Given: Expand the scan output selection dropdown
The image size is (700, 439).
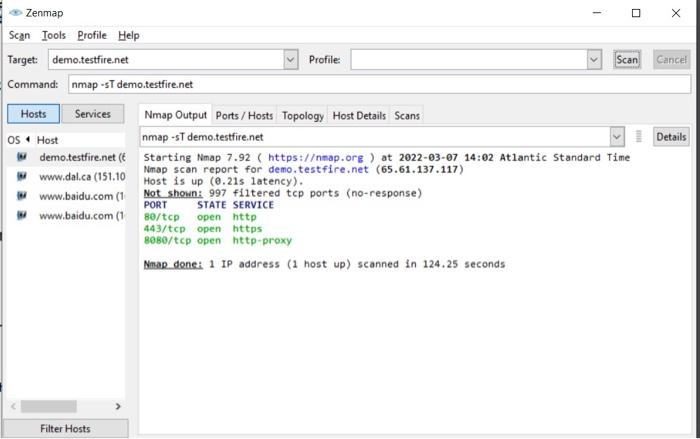Looking at the screenshot, I should tap(617, 137).
